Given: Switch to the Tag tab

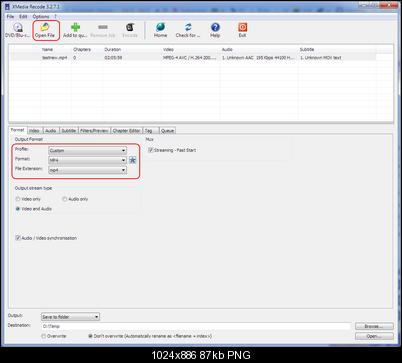Looking at the screenshot, I should (151, 131).
